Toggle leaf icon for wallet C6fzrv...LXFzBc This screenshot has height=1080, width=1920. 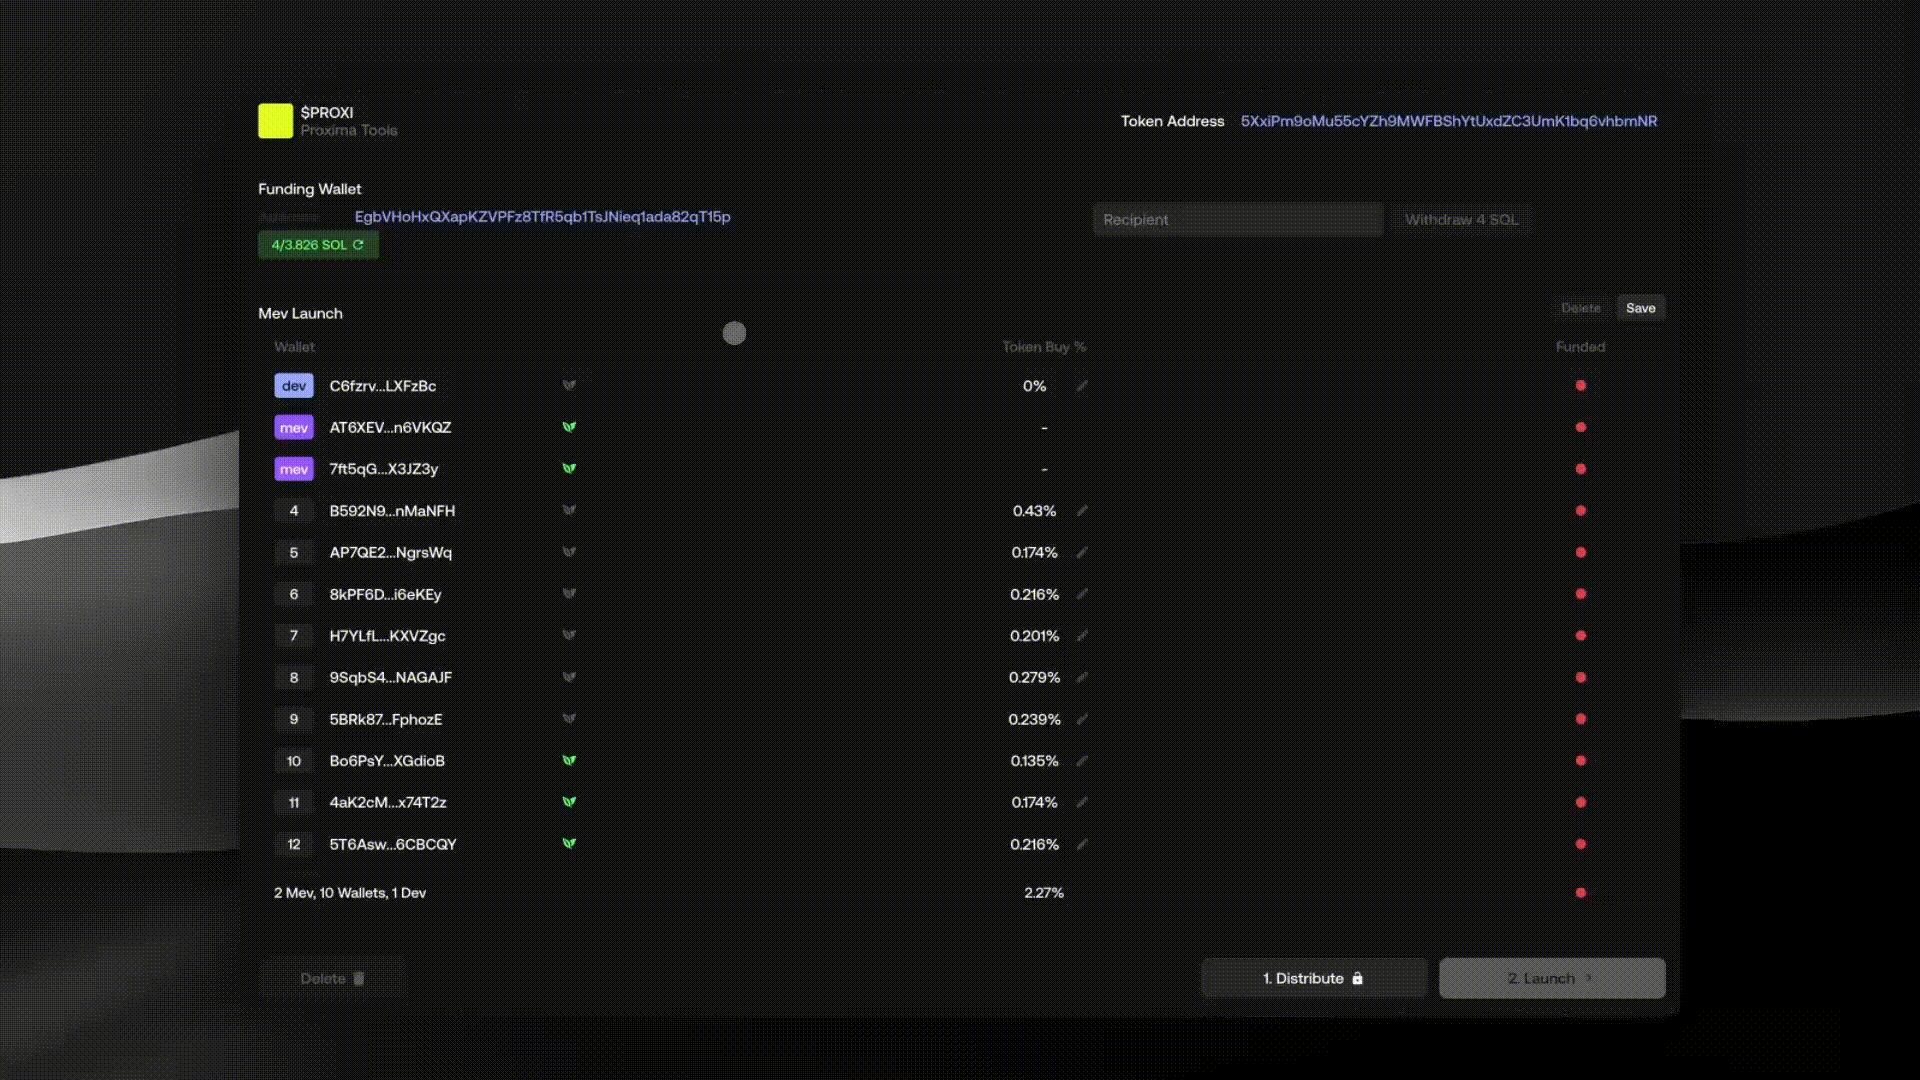tap(569, 385)
